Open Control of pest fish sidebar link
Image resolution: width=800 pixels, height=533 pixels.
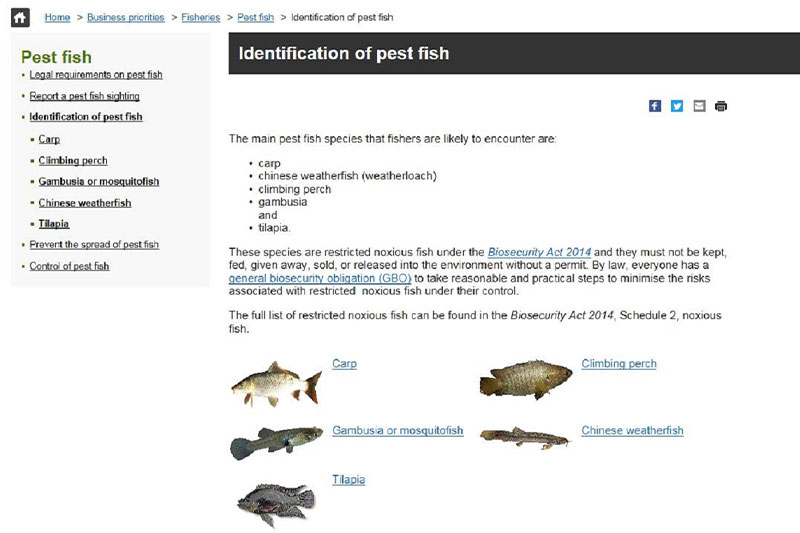[x=69, y=266]
